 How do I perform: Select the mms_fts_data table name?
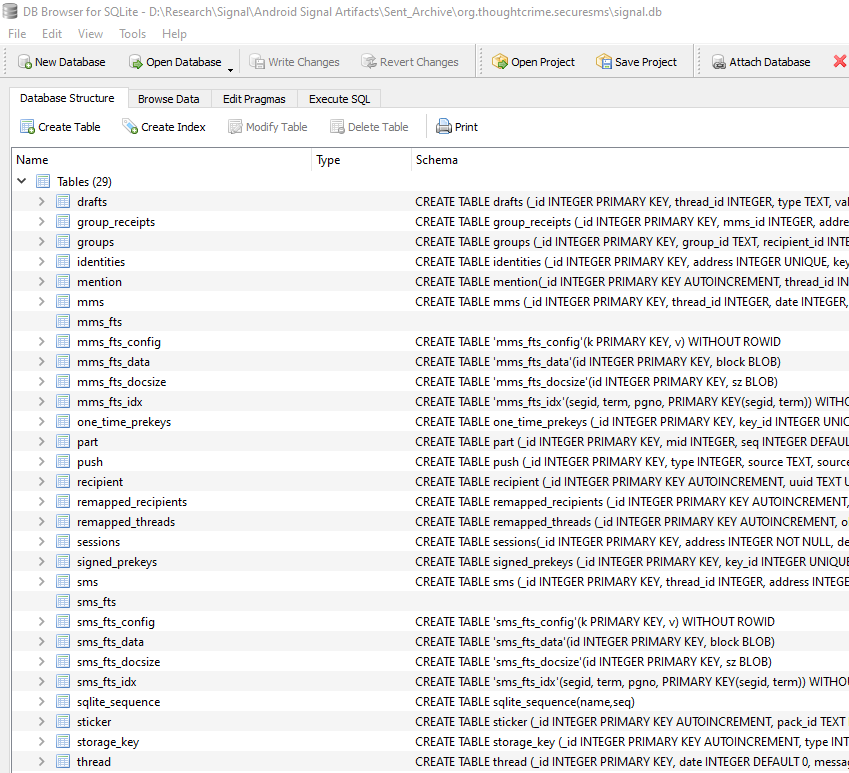point(113,362)
